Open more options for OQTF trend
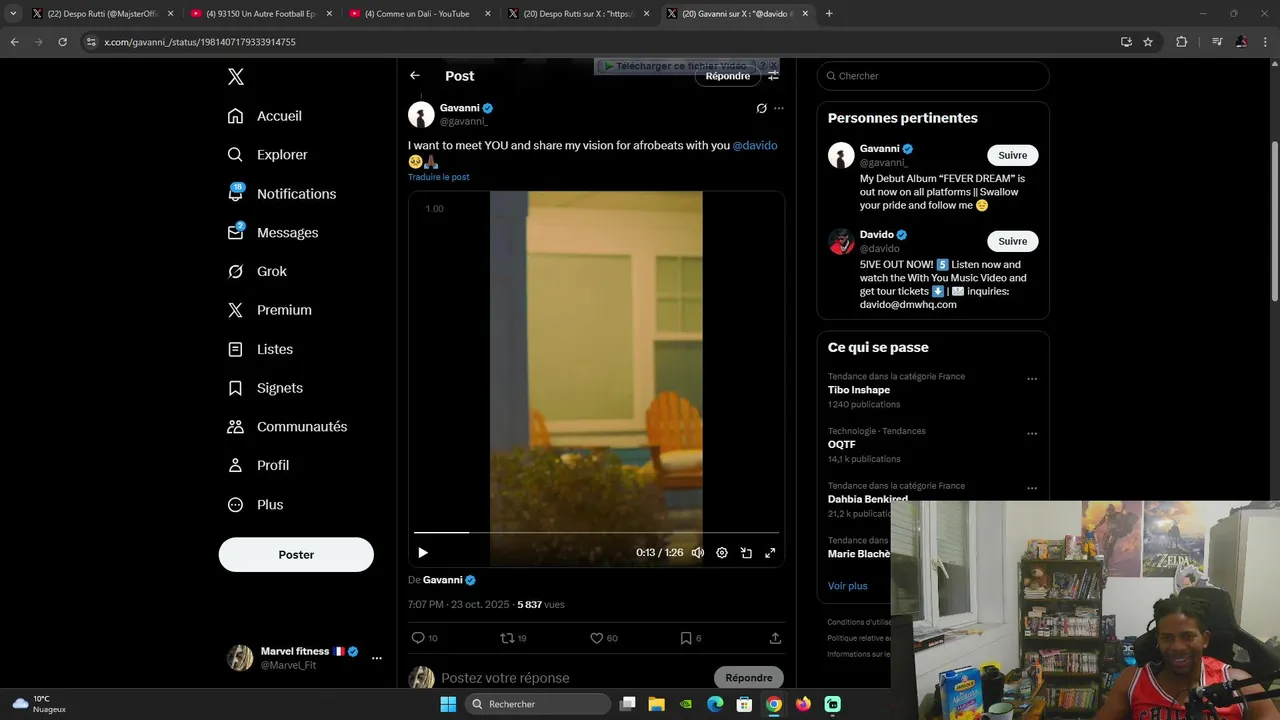Image resolution: width=1280 pixels, height=720 pixels. 1032,434
